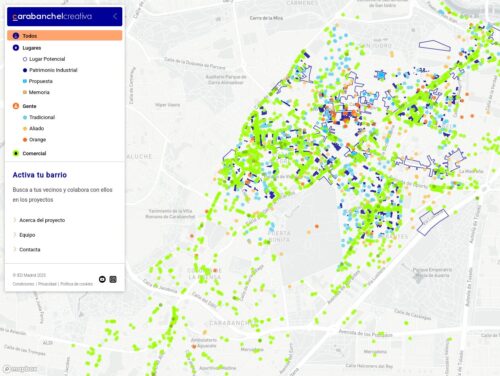Open the Privacidad footer link
Viewport: 500px width, 376px height.
pos(47,284)
